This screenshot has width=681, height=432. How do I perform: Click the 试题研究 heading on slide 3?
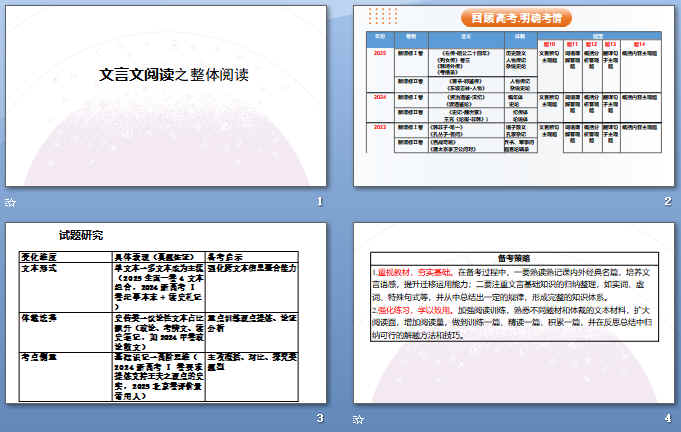pyautogui.click(x=80, y=236)
